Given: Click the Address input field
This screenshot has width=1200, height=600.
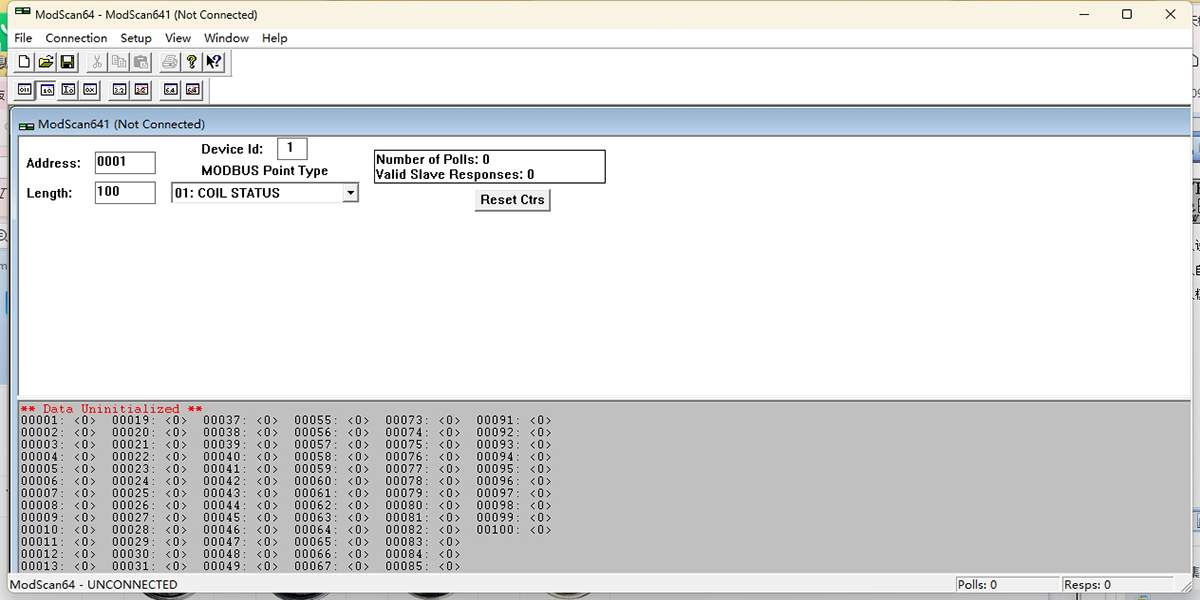Looking at the screenshot, I should [x=125, y=162].
